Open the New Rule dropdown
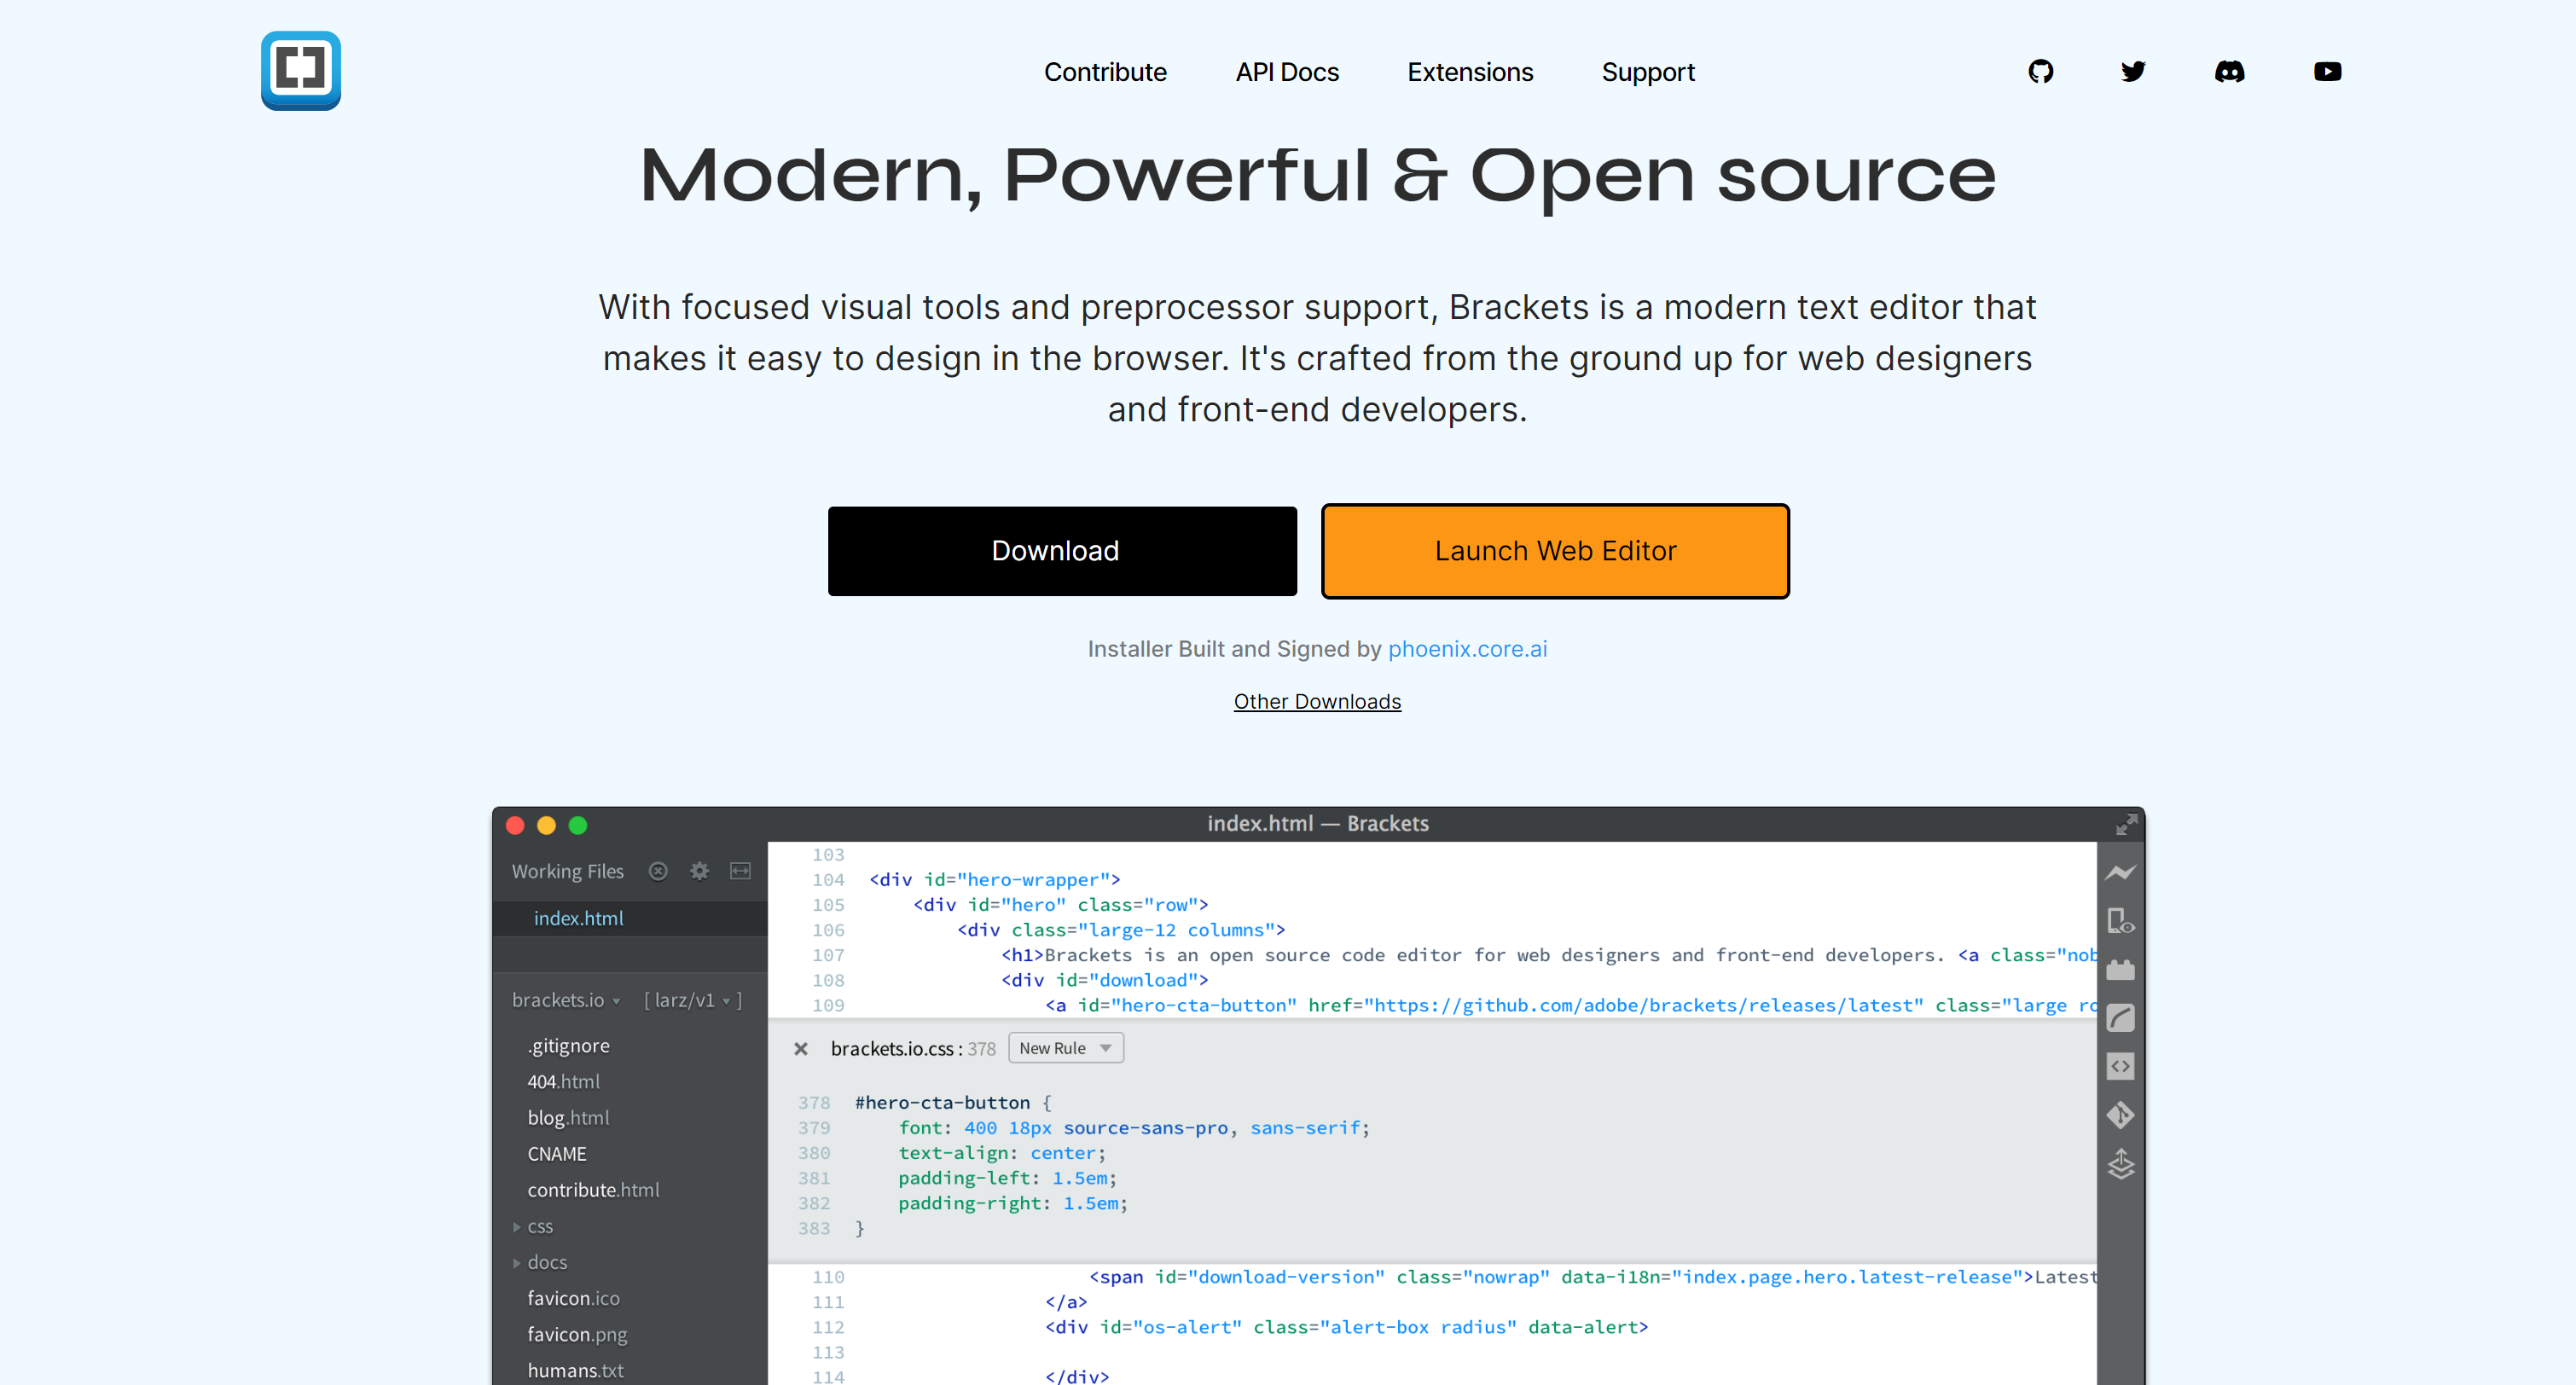 (1065, 1048)
